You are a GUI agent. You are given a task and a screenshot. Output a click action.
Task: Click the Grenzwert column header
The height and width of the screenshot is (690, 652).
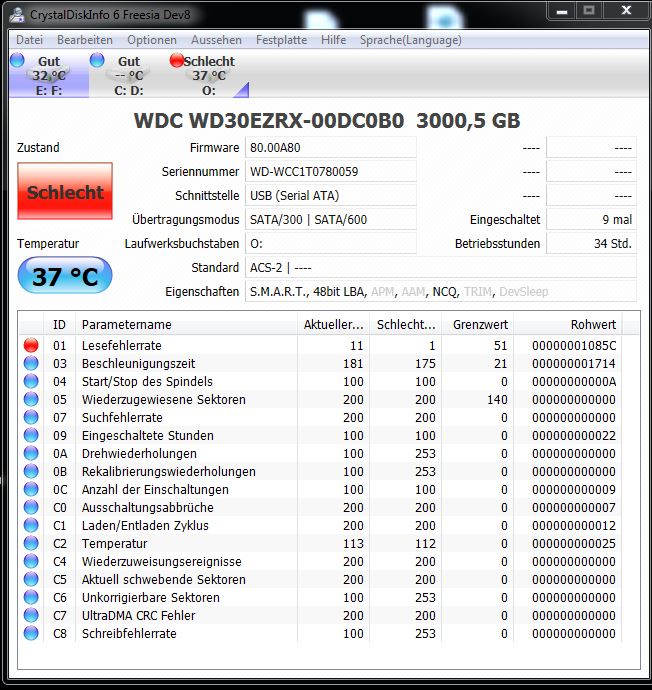point(478,325)
